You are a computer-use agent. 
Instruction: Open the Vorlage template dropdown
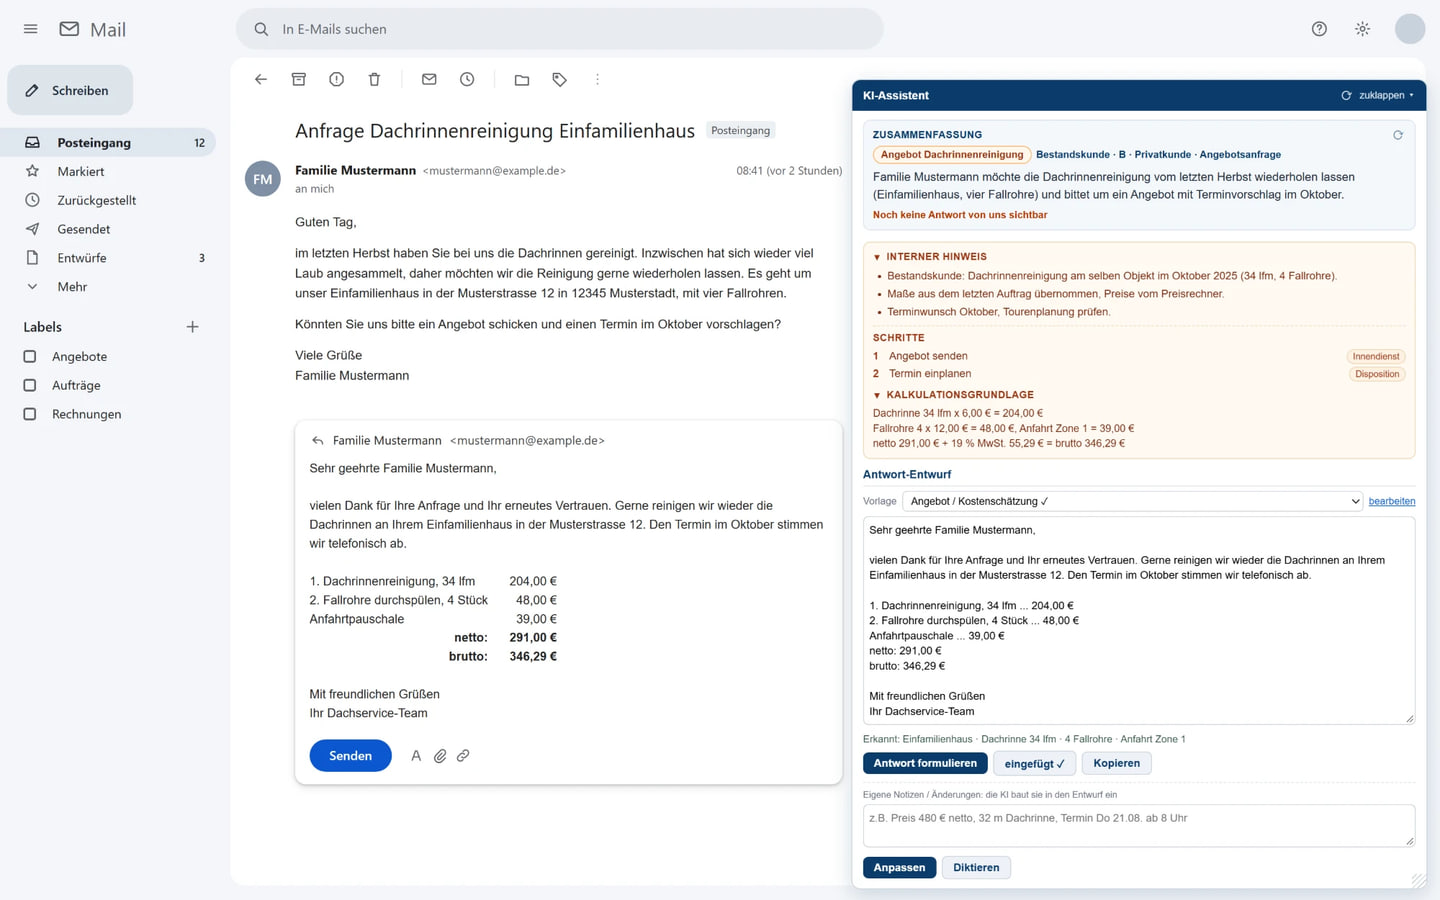tap(1133, 501)
